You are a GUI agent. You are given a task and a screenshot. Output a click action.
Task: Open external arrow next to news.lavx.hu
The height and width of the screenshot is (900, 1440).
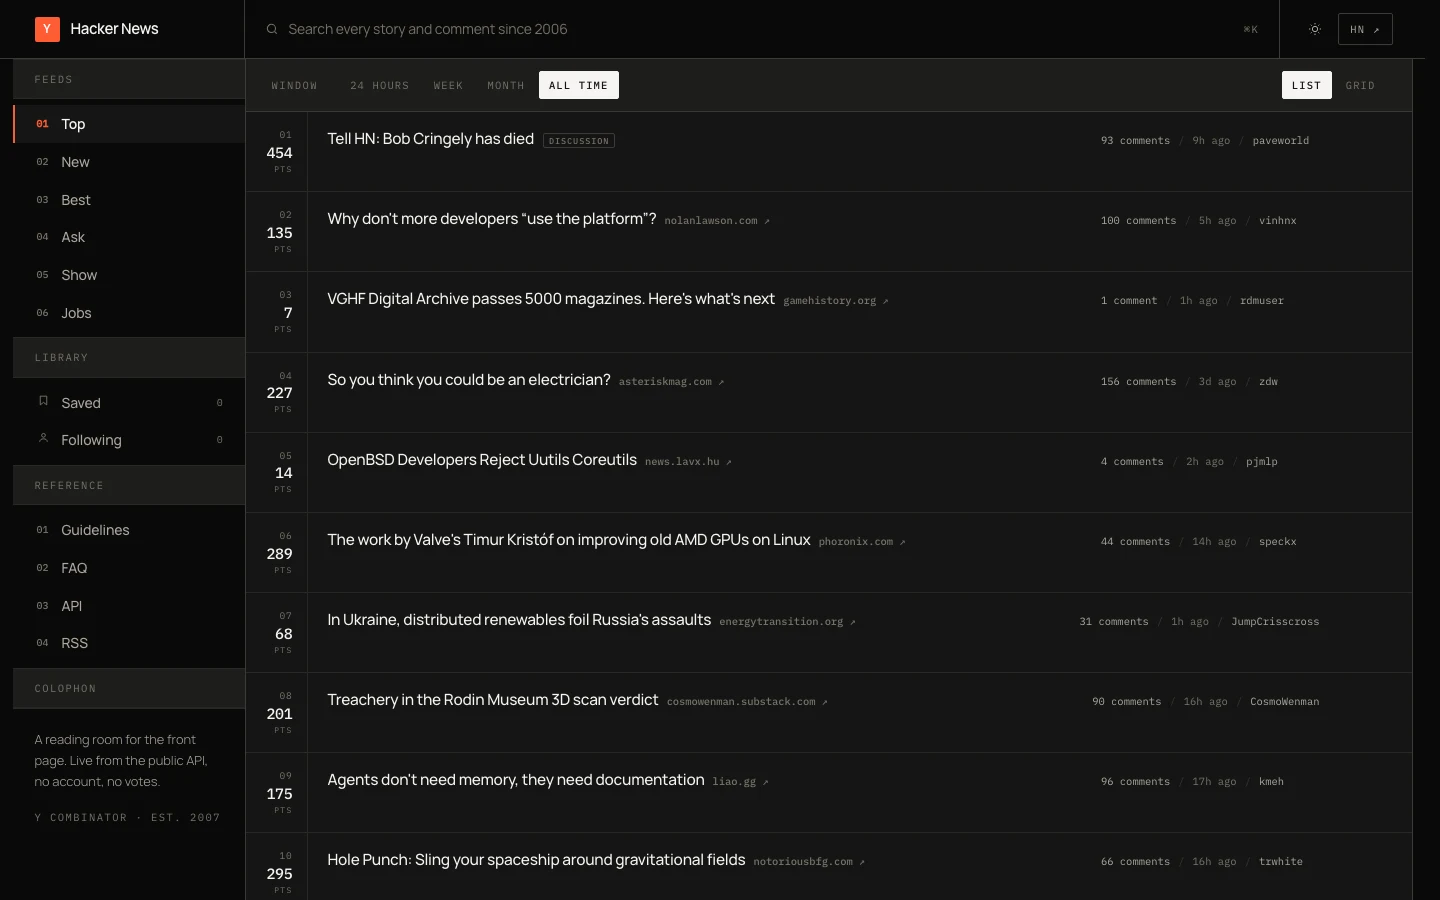point(729,462)
